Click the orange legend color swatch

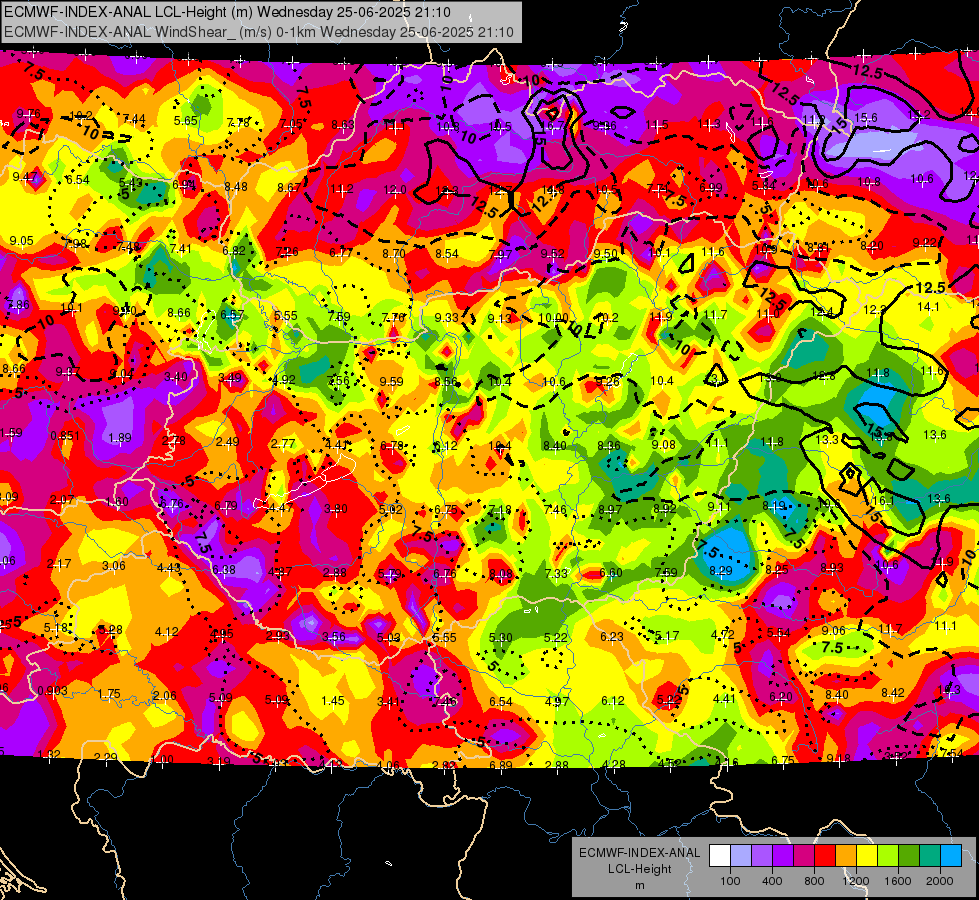click(846, 856)
